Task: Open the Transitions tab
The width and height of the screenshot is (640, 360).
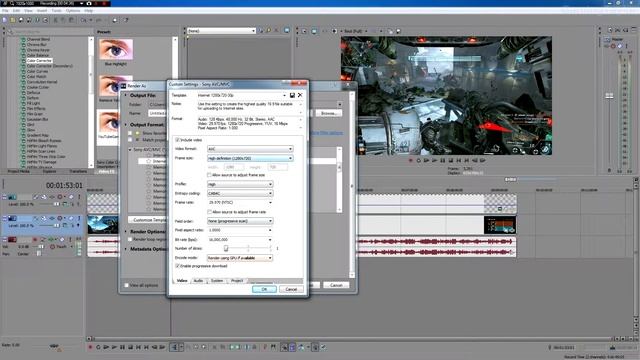Action: pyautogui.click(x=78, y=171)
